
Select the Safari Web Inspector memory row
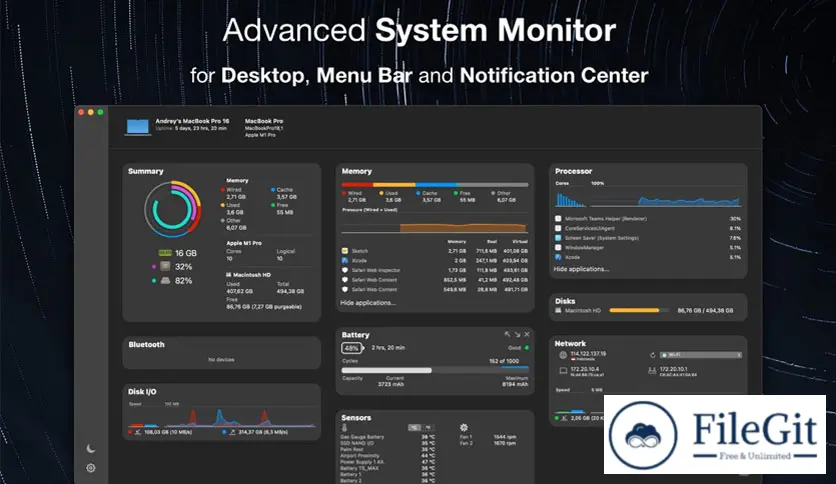click(x=435, y=270)
